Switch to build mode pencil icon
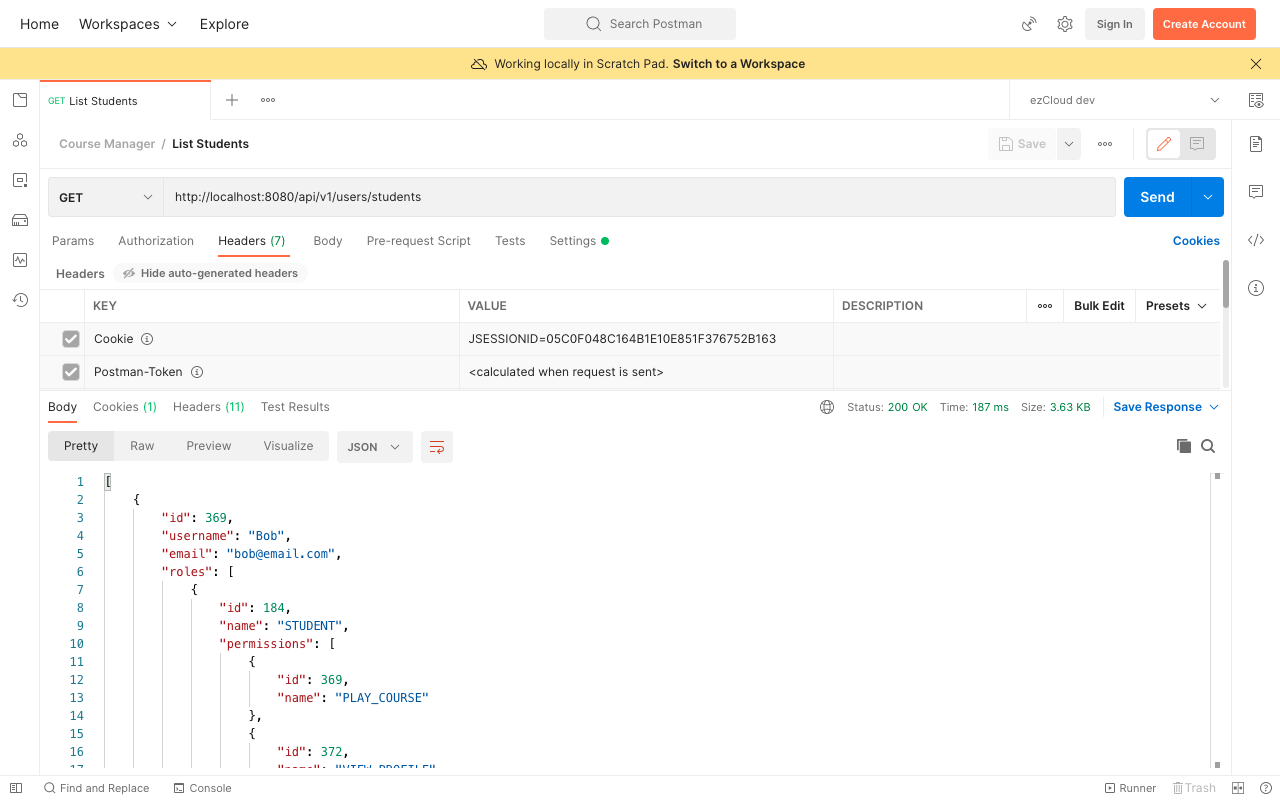 click(1164, 144)
